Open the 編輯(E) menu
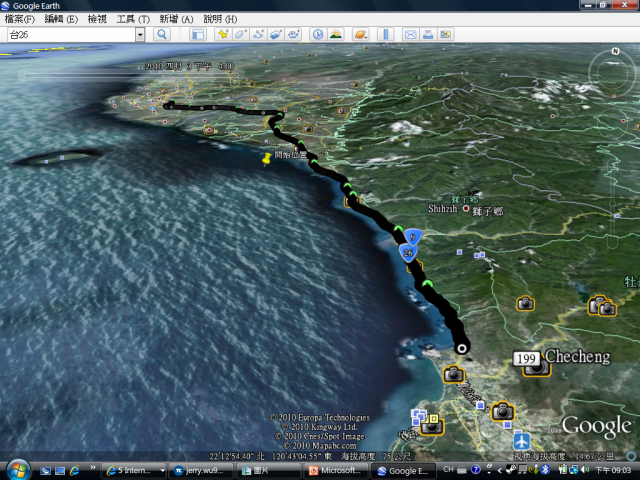Screen dimensions: 640x480 pyautogui.click(x=61, y=19)
